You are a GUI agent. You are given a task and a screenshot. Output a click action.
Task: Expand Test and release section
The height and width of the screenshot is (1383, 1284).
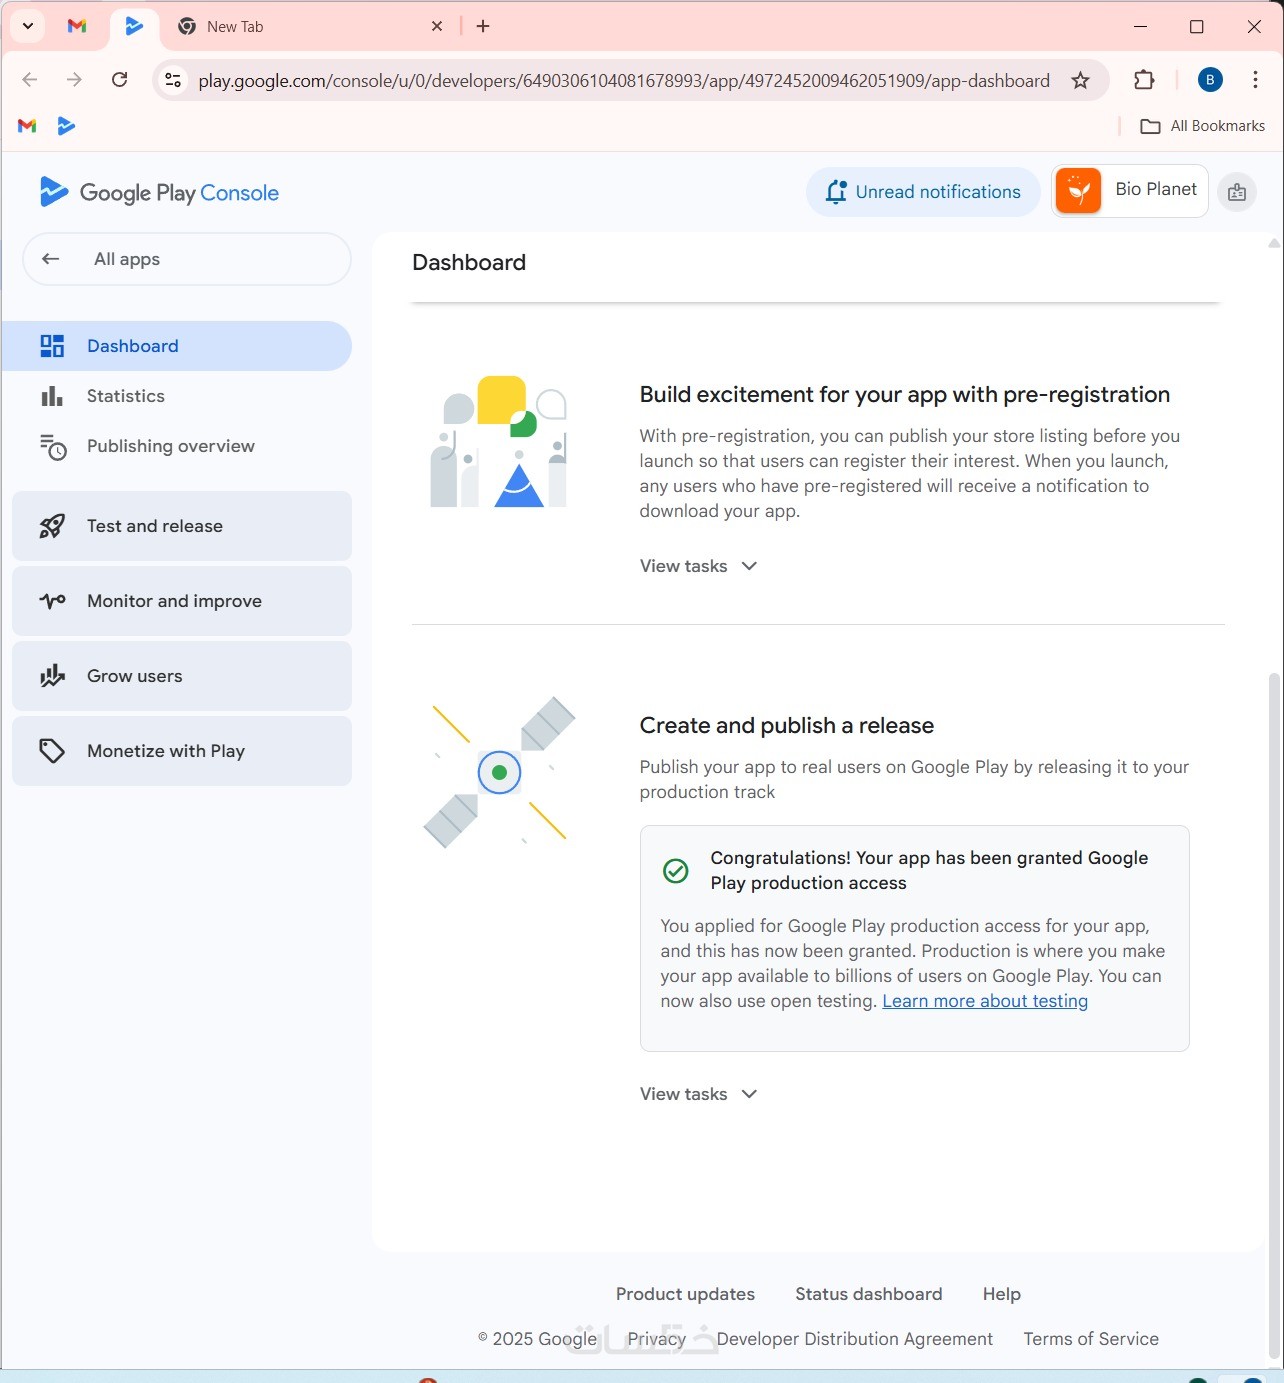(x=182, y=526)
